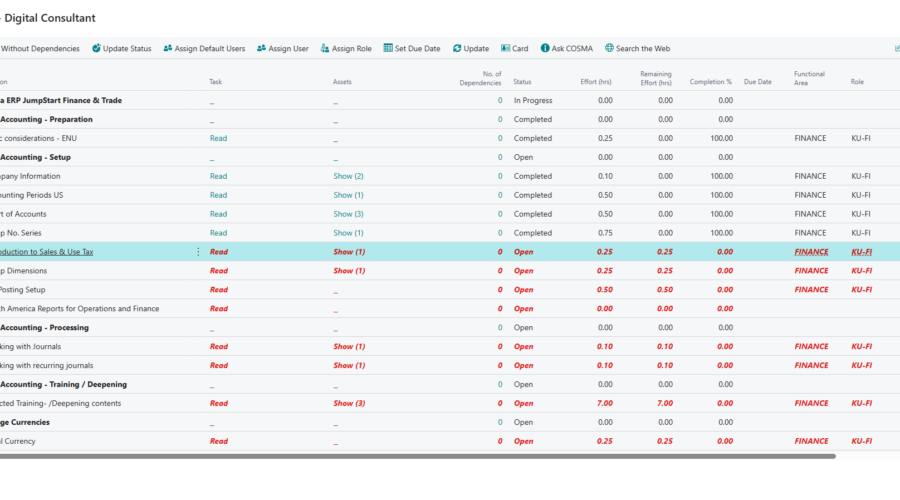
Task: Click the Search the Web globe icon
Action: [x=609, y=48]
